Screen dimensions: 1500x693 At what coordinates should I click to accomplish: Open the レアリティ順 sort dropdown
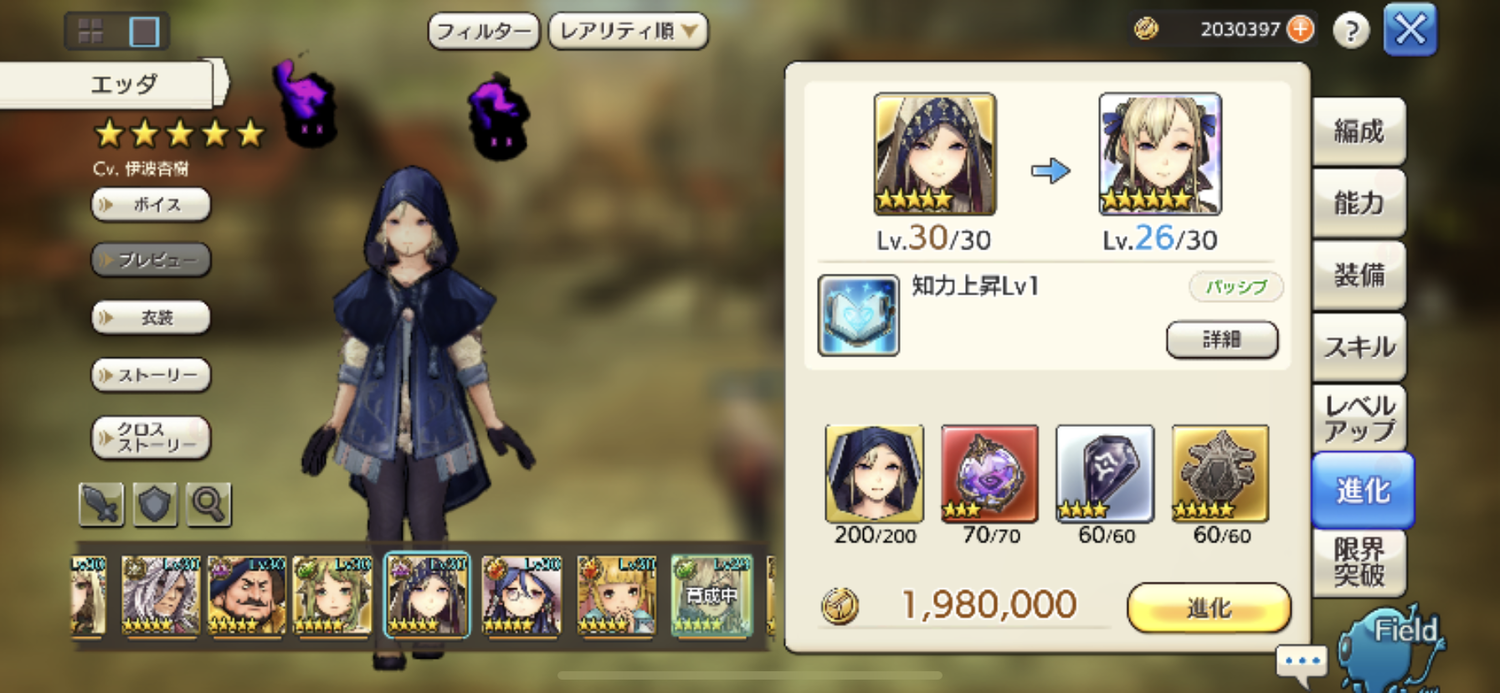point(628,31)
